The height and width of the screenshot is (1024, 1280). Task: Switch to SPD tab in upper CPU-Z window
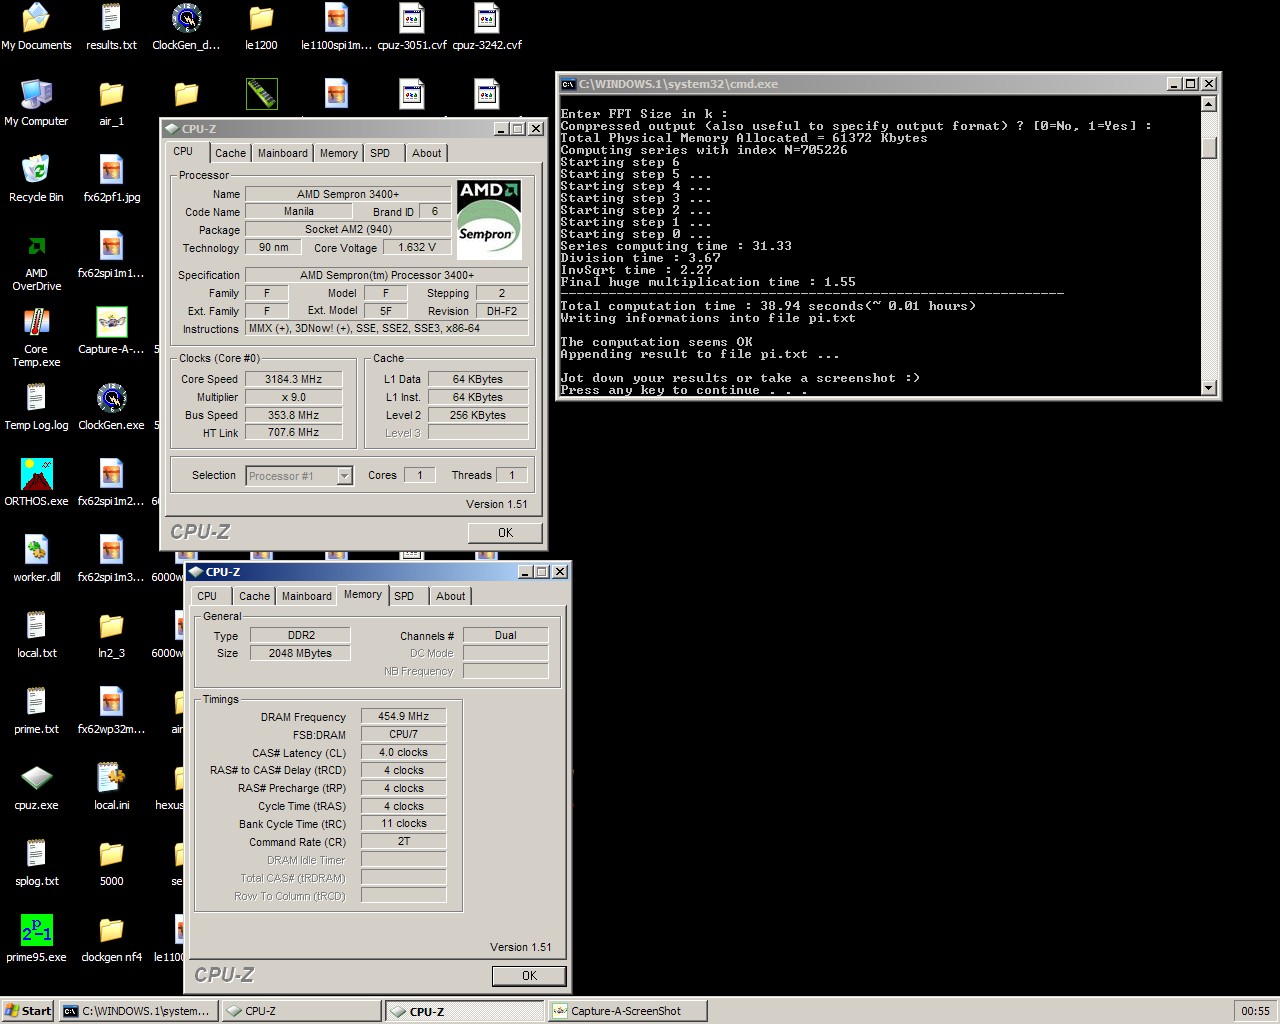pyautogui.click(x=380, y=153)
